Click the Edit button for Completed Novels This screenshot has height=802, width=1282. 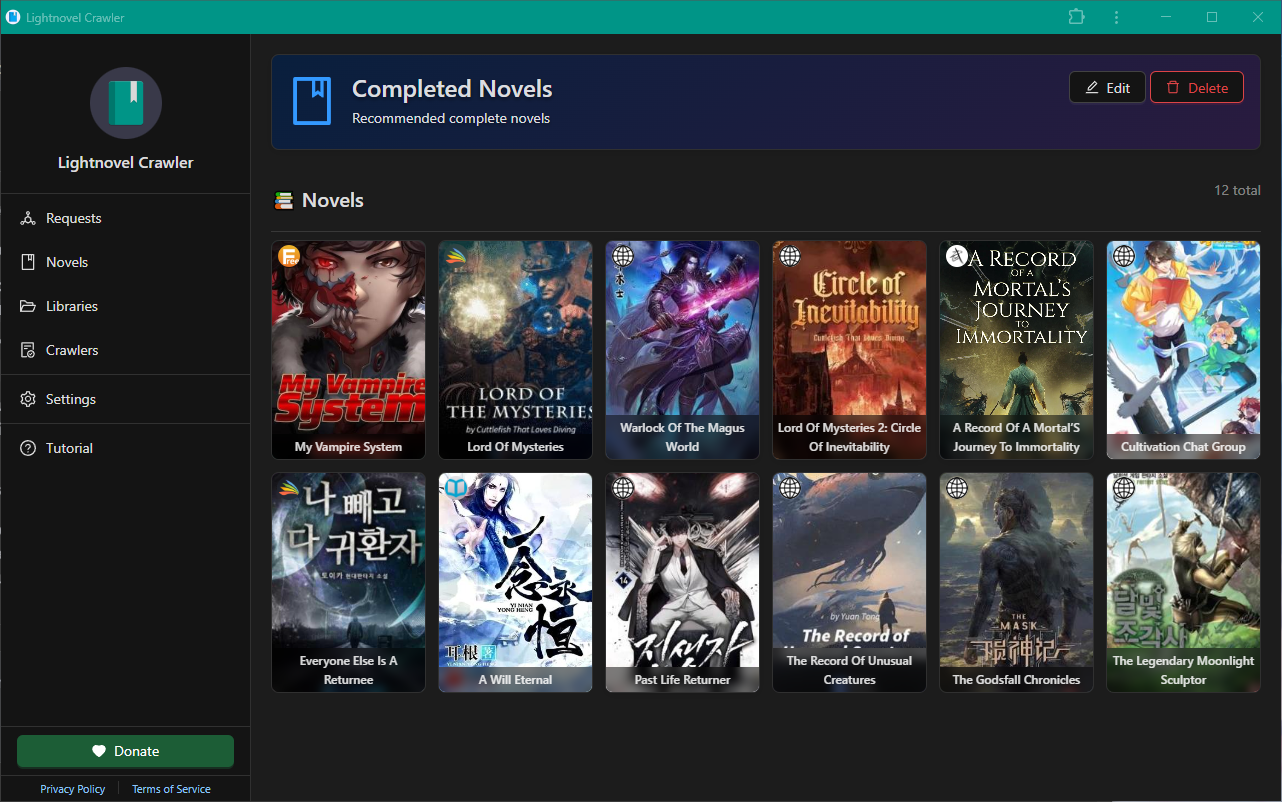click(x=1107, y=88)
